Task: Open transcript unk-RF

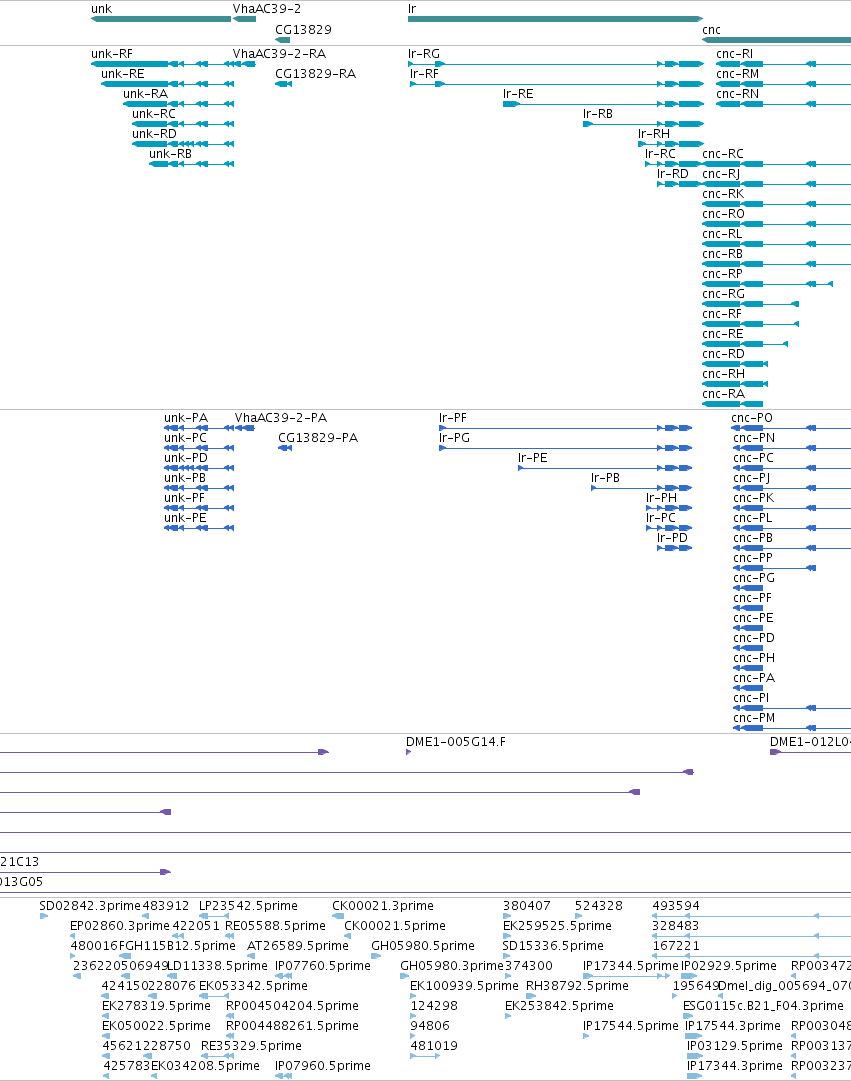Action: click(x=112, y=54)
